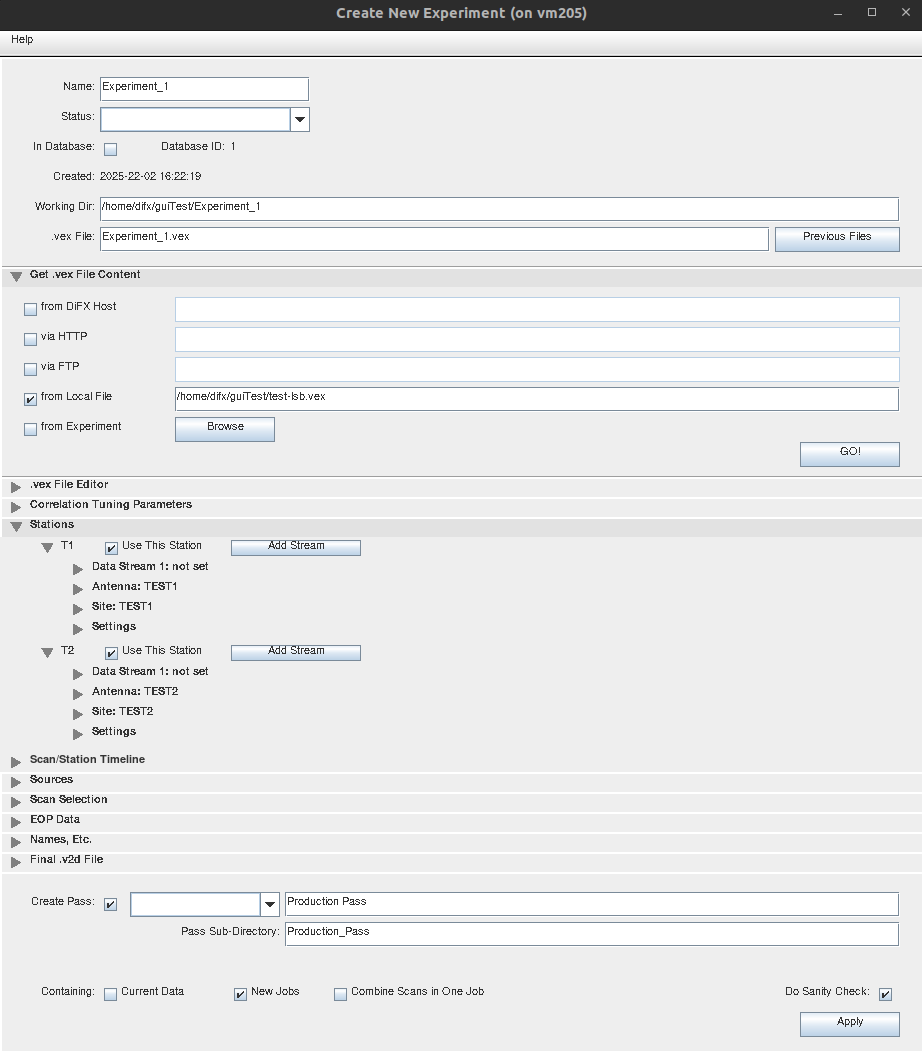The image size is (922, 1051).
Task: Enable the via HTTP checkbox
Action: click(x=31, y=340)
